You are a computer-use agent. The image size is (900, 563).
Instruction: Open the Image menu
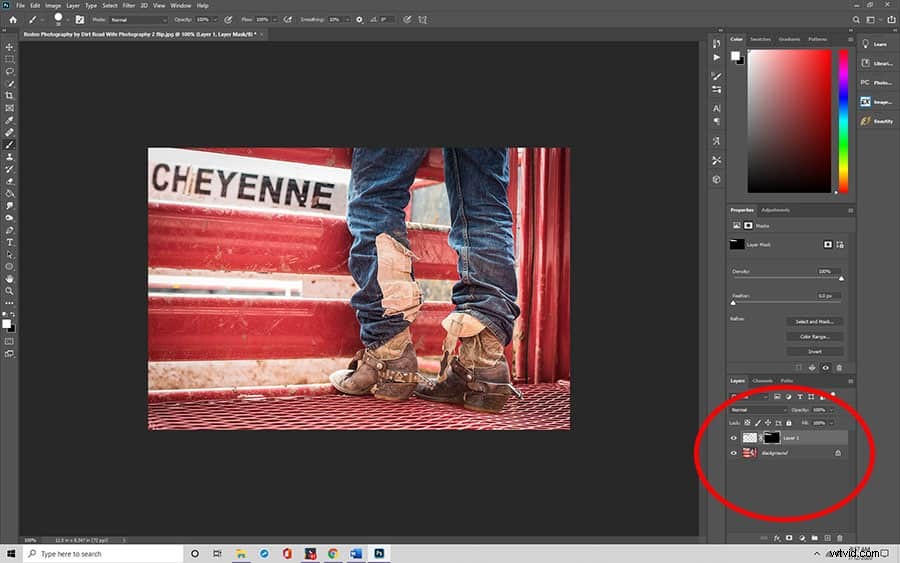coord(53,5)
